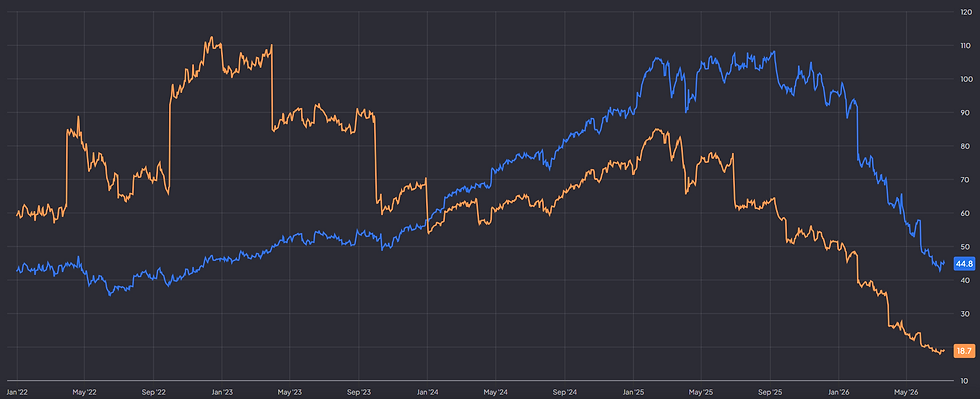
Task: Select the Jan'25 date label
Action: point(633,392)
